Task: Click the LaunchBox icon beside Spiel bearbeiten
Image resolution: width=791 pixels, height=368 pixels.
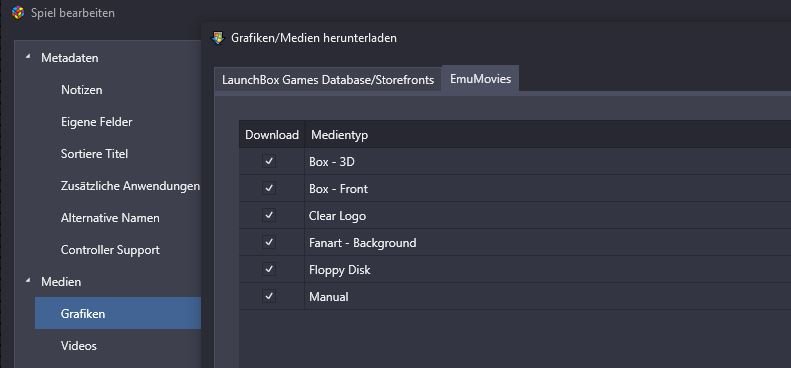Action: pos(18,13)
